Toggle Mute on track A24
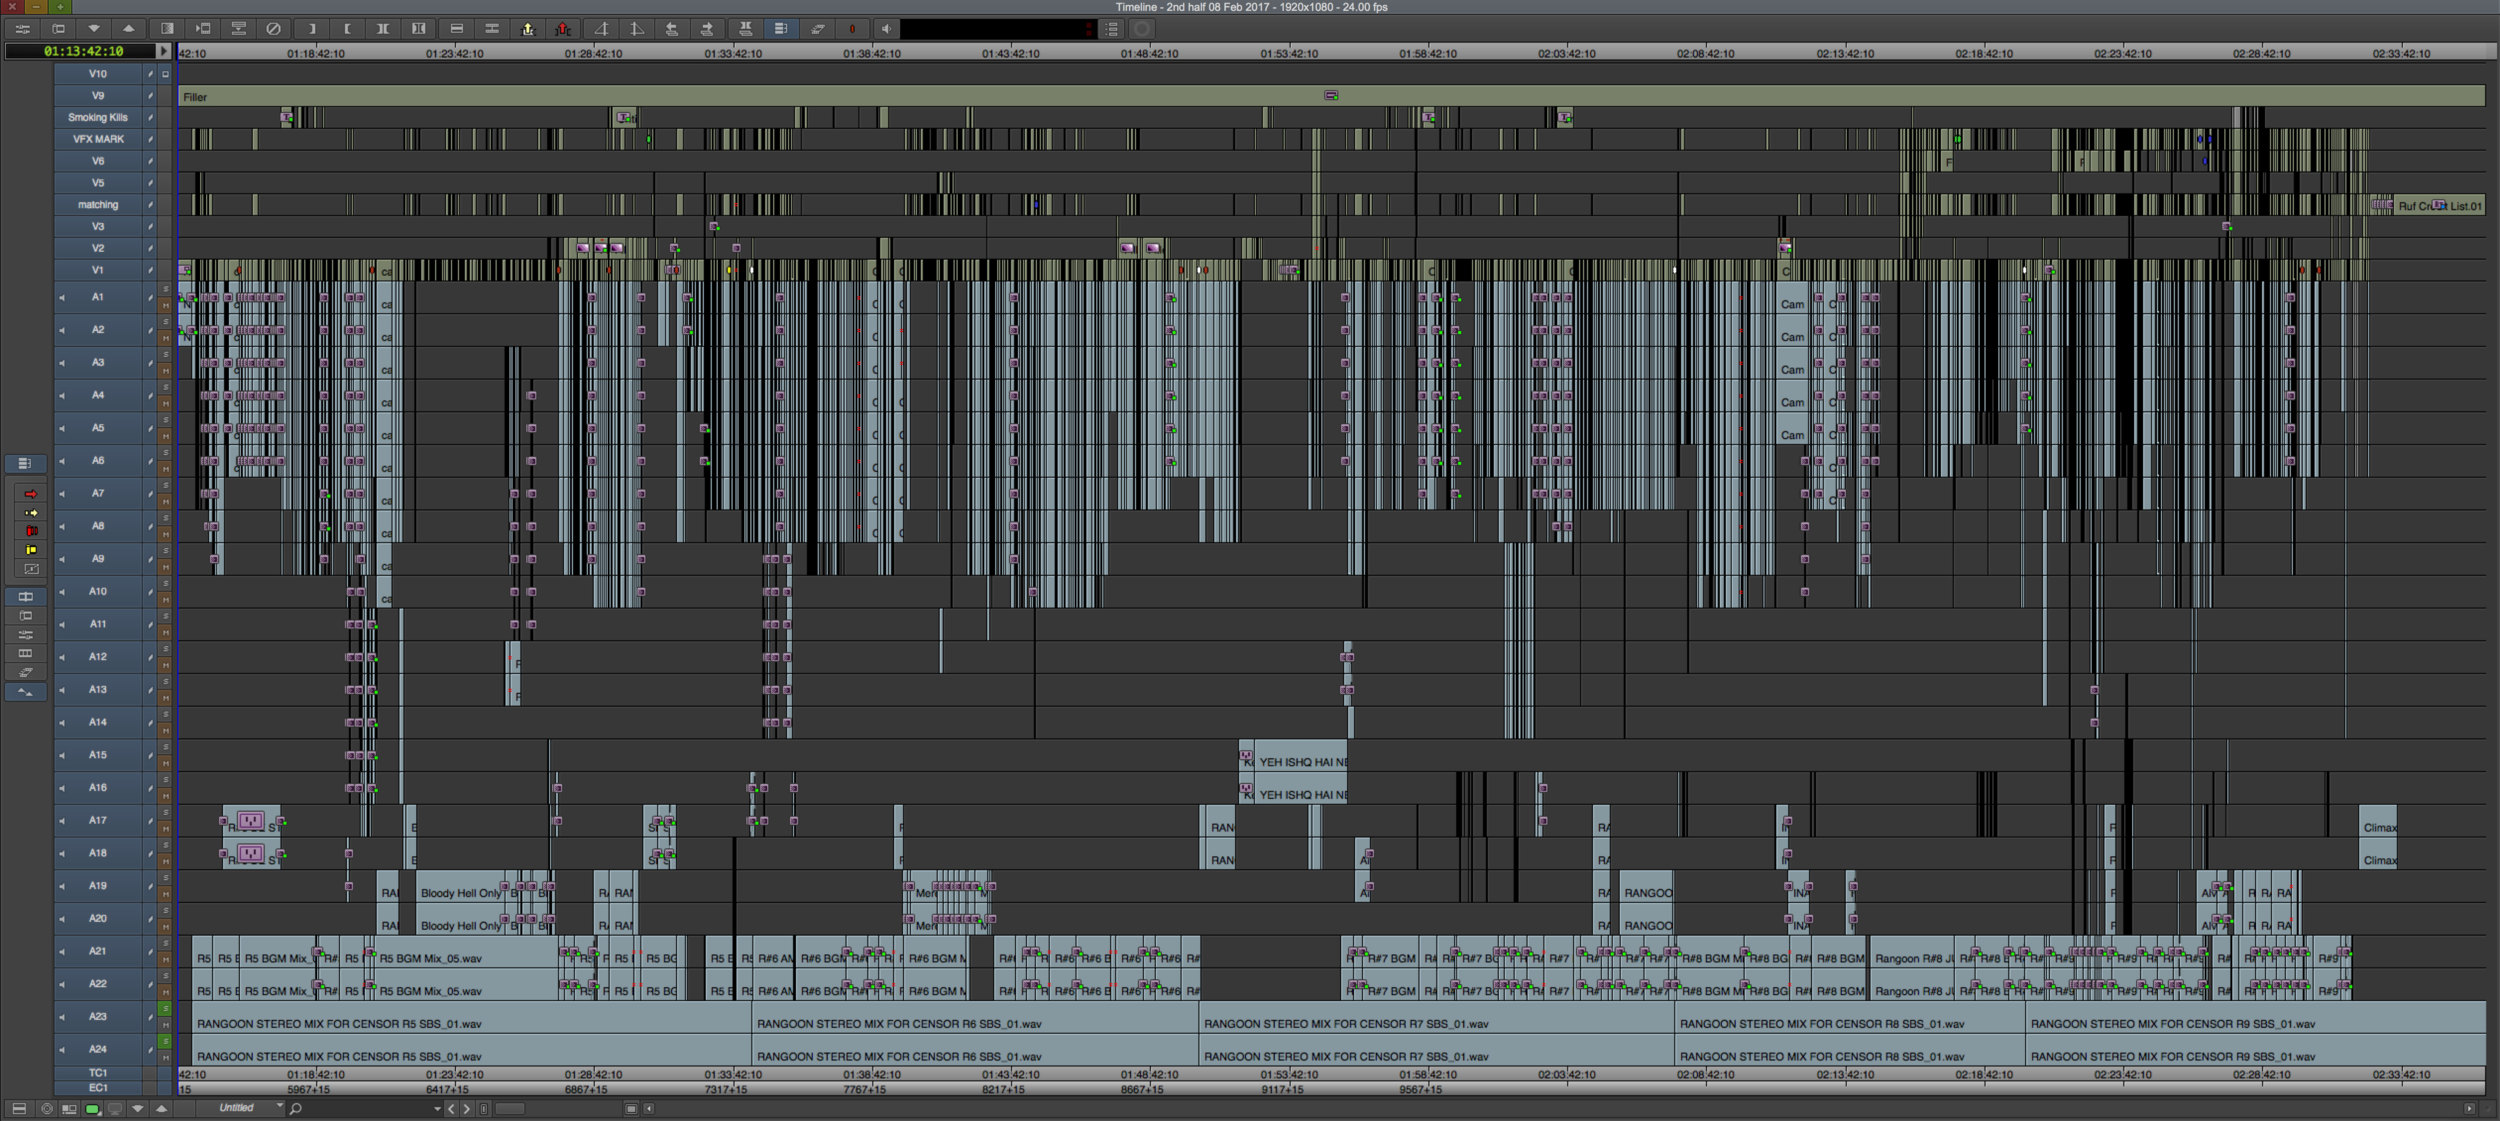 166,1057
